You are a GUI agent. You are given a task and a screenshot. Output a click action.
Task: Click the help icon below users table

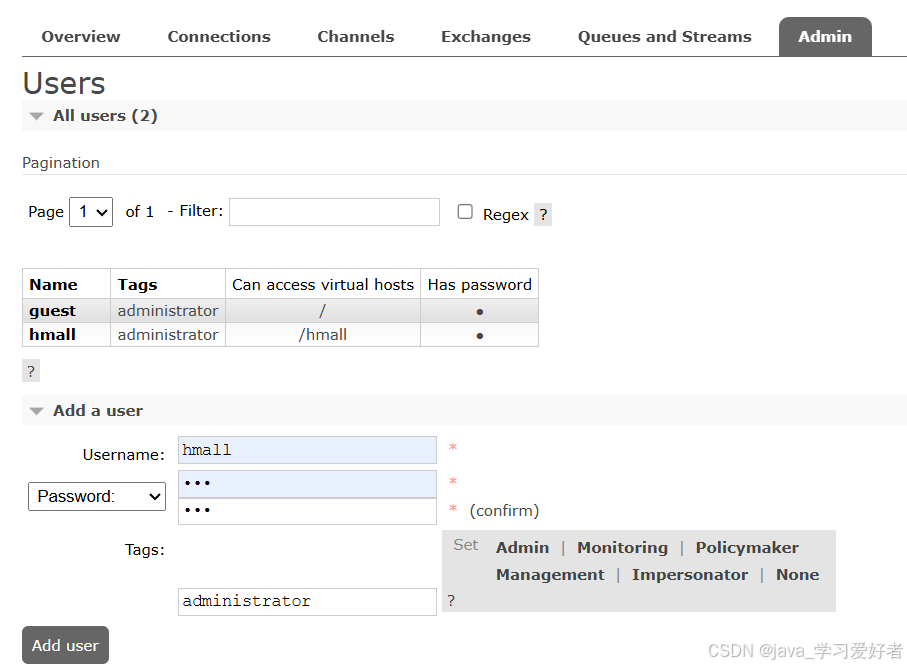(x=31, y=371)
